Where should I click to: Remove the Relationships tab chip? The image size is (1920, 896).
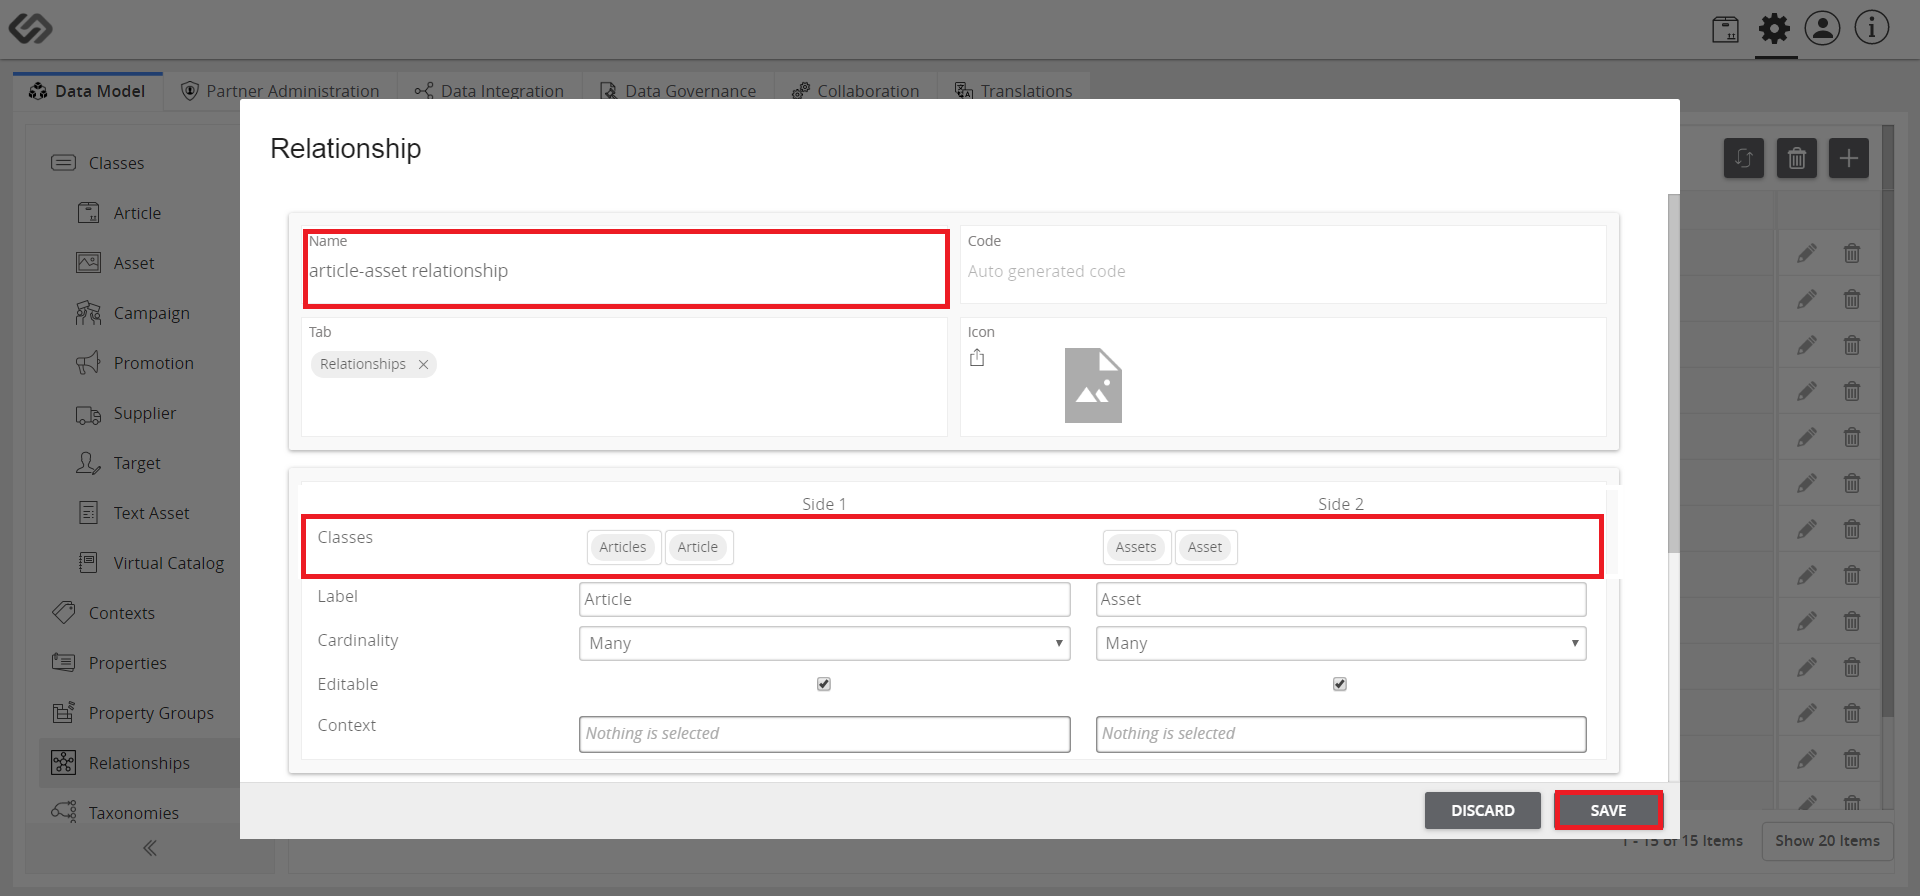point(424,365)
